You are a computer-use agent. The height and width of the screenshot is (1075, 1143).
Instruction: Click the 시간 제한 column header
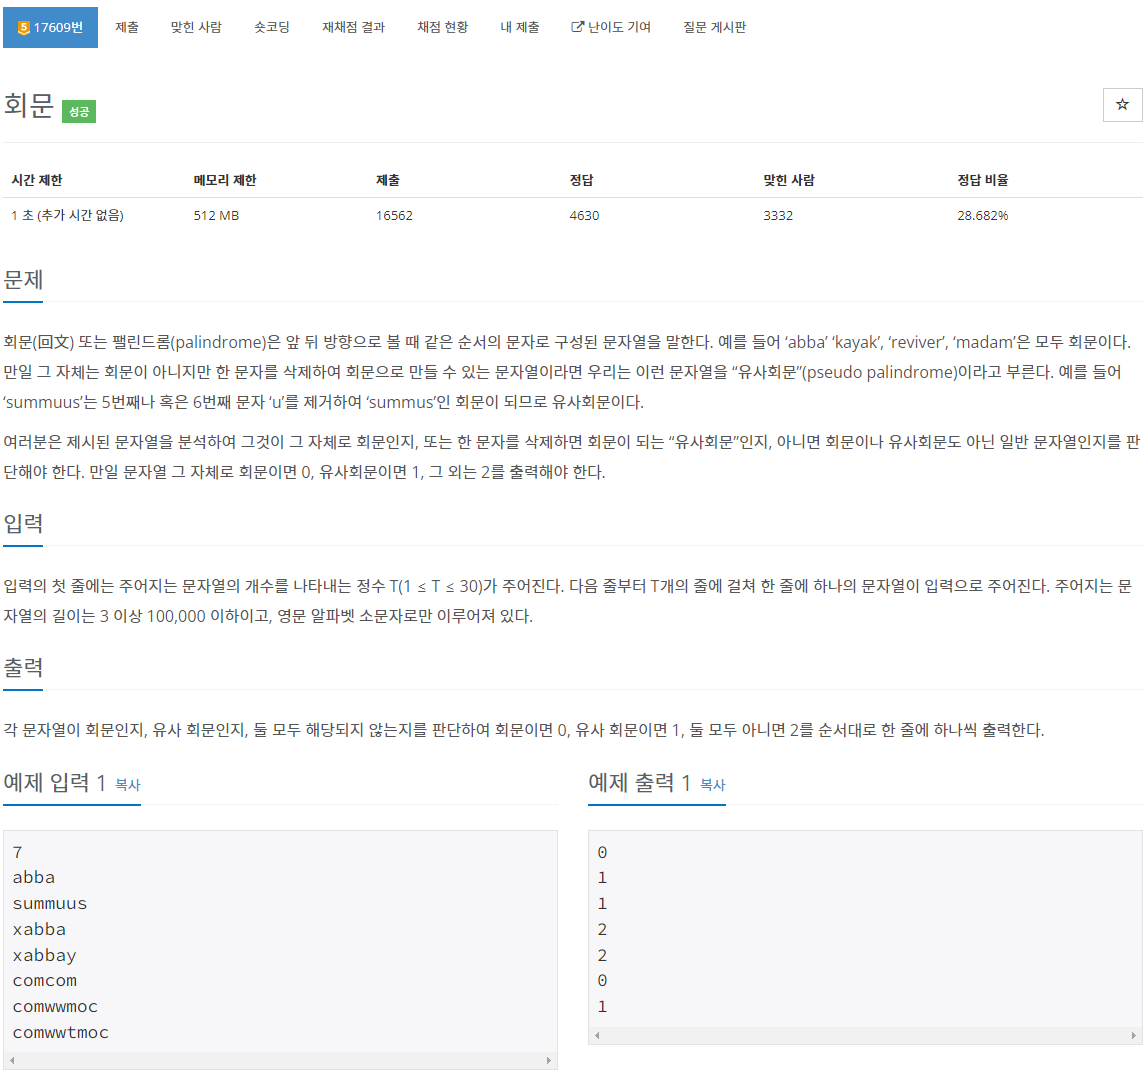point(37,180)
